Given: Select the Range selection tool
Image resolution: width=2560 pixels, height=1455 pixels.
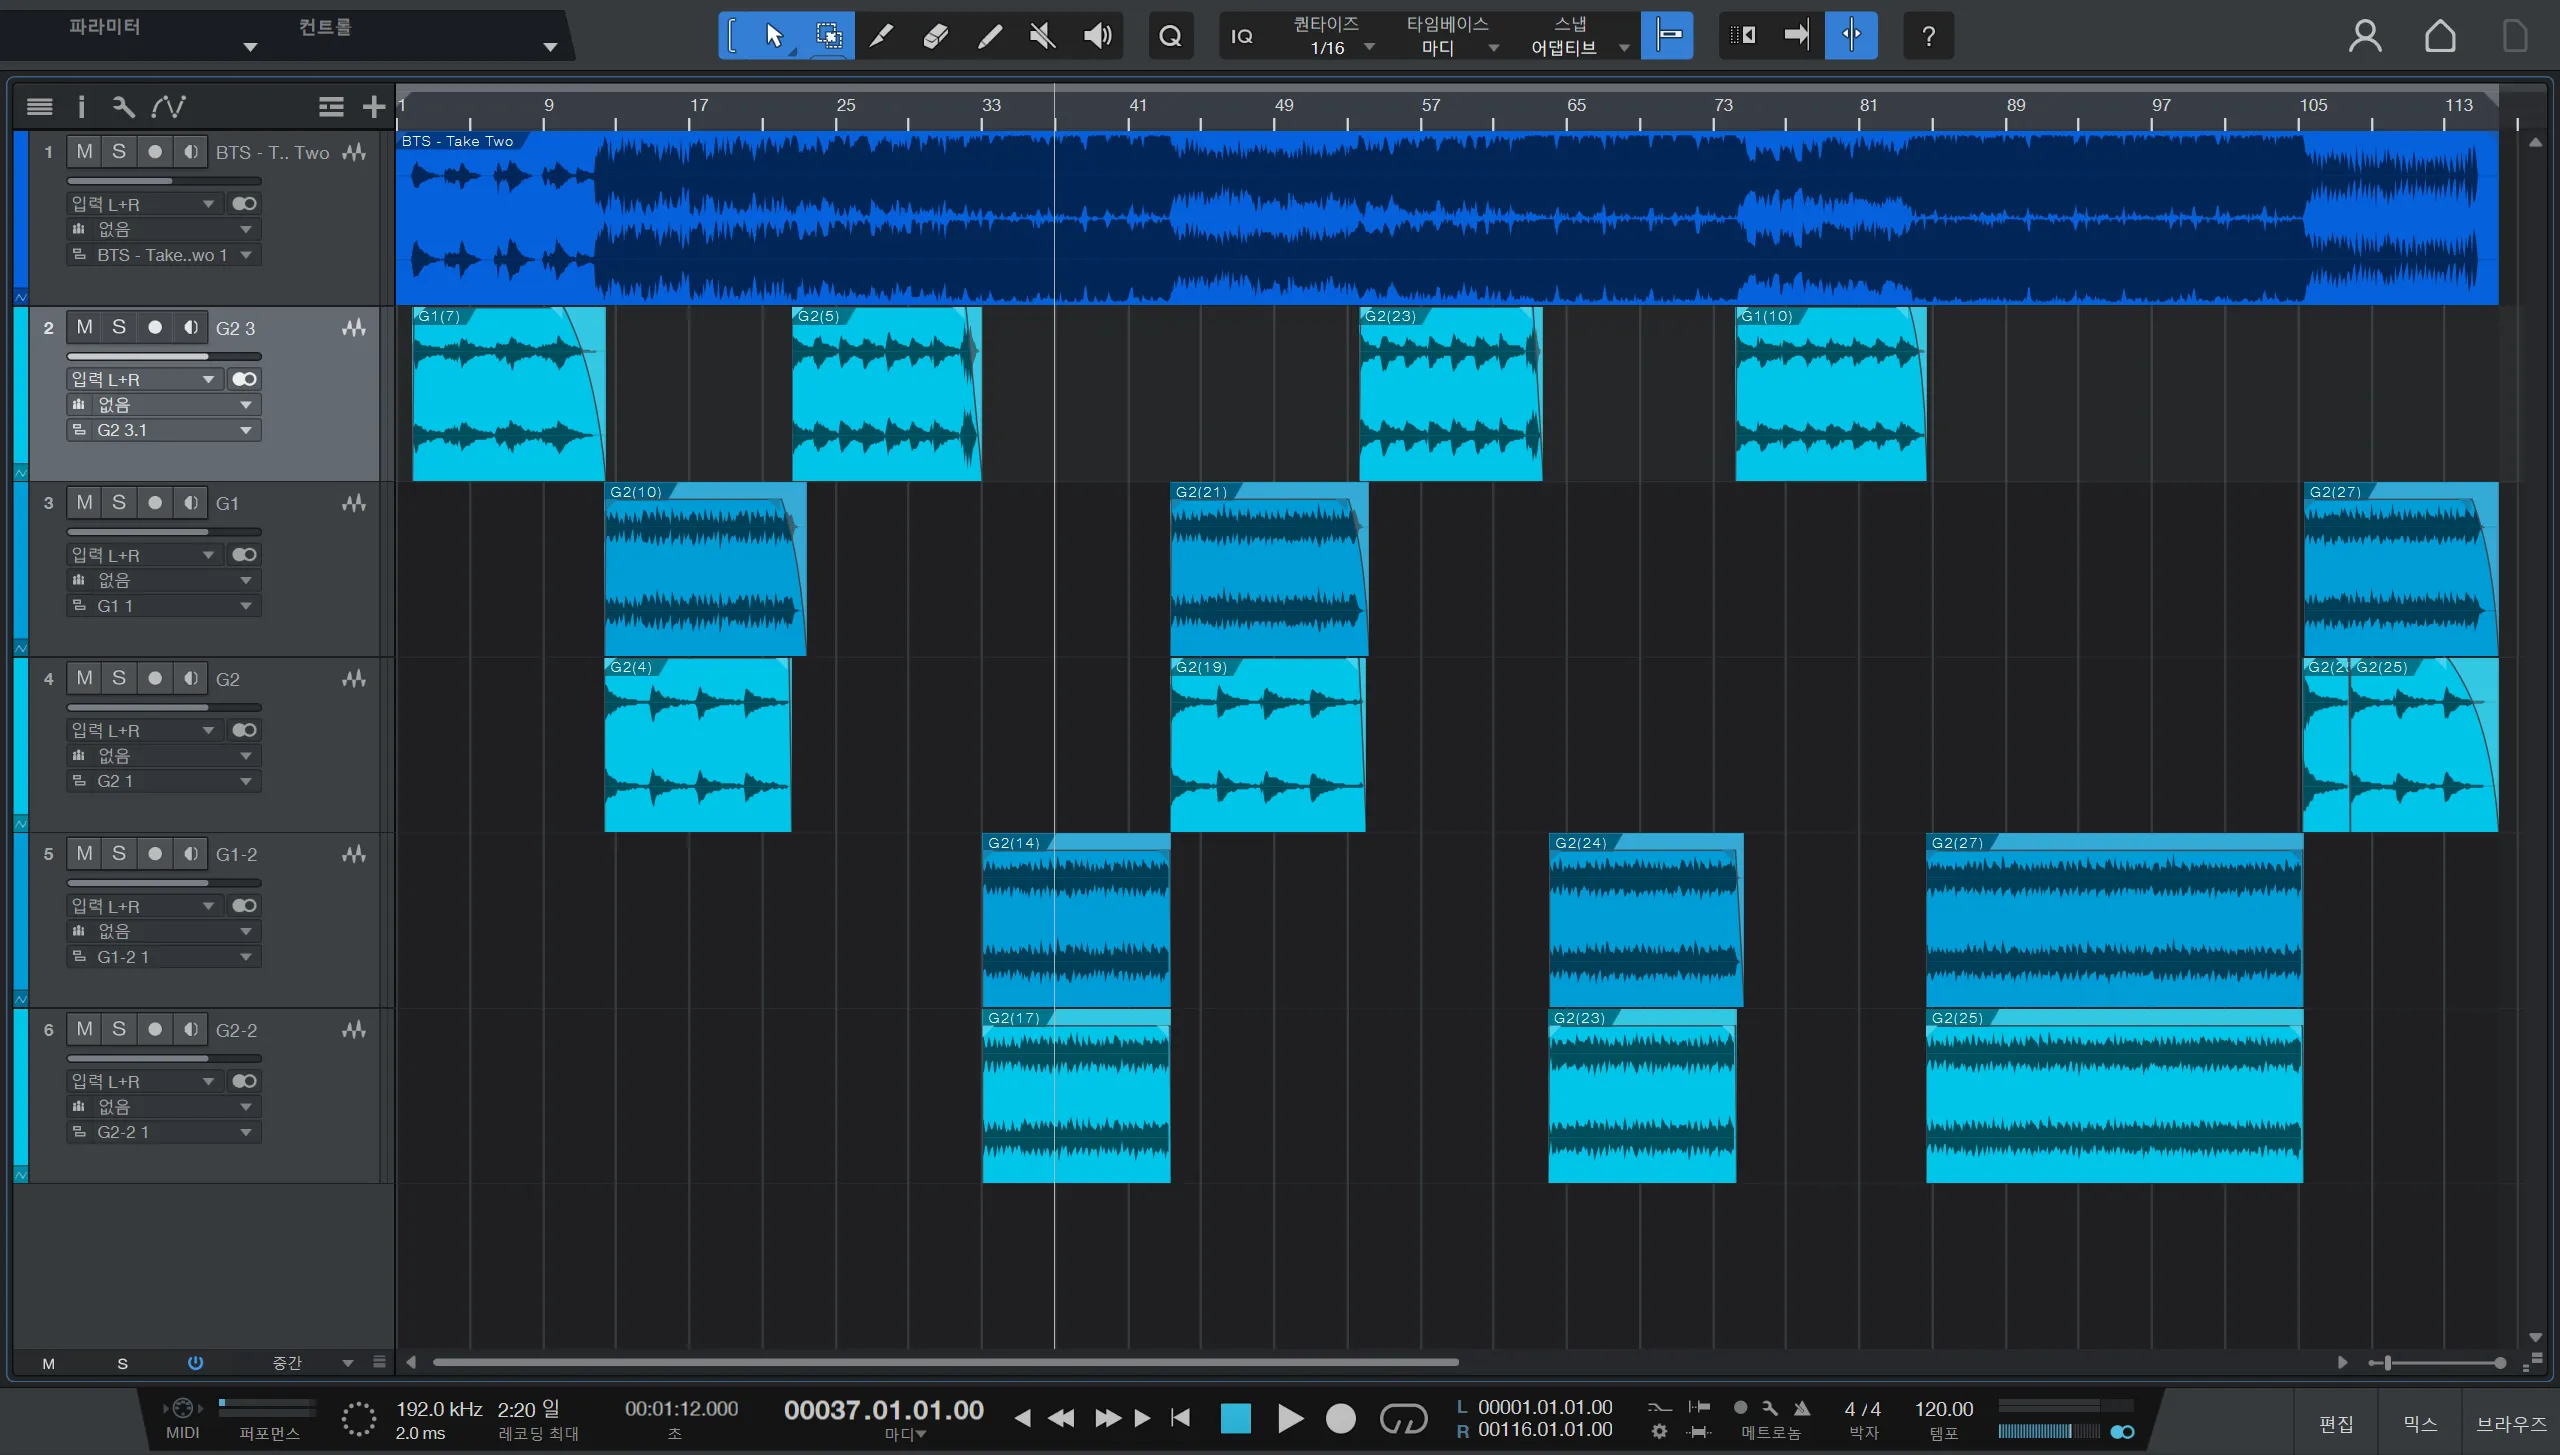Looking at the screenshot, I should point(828,36).
